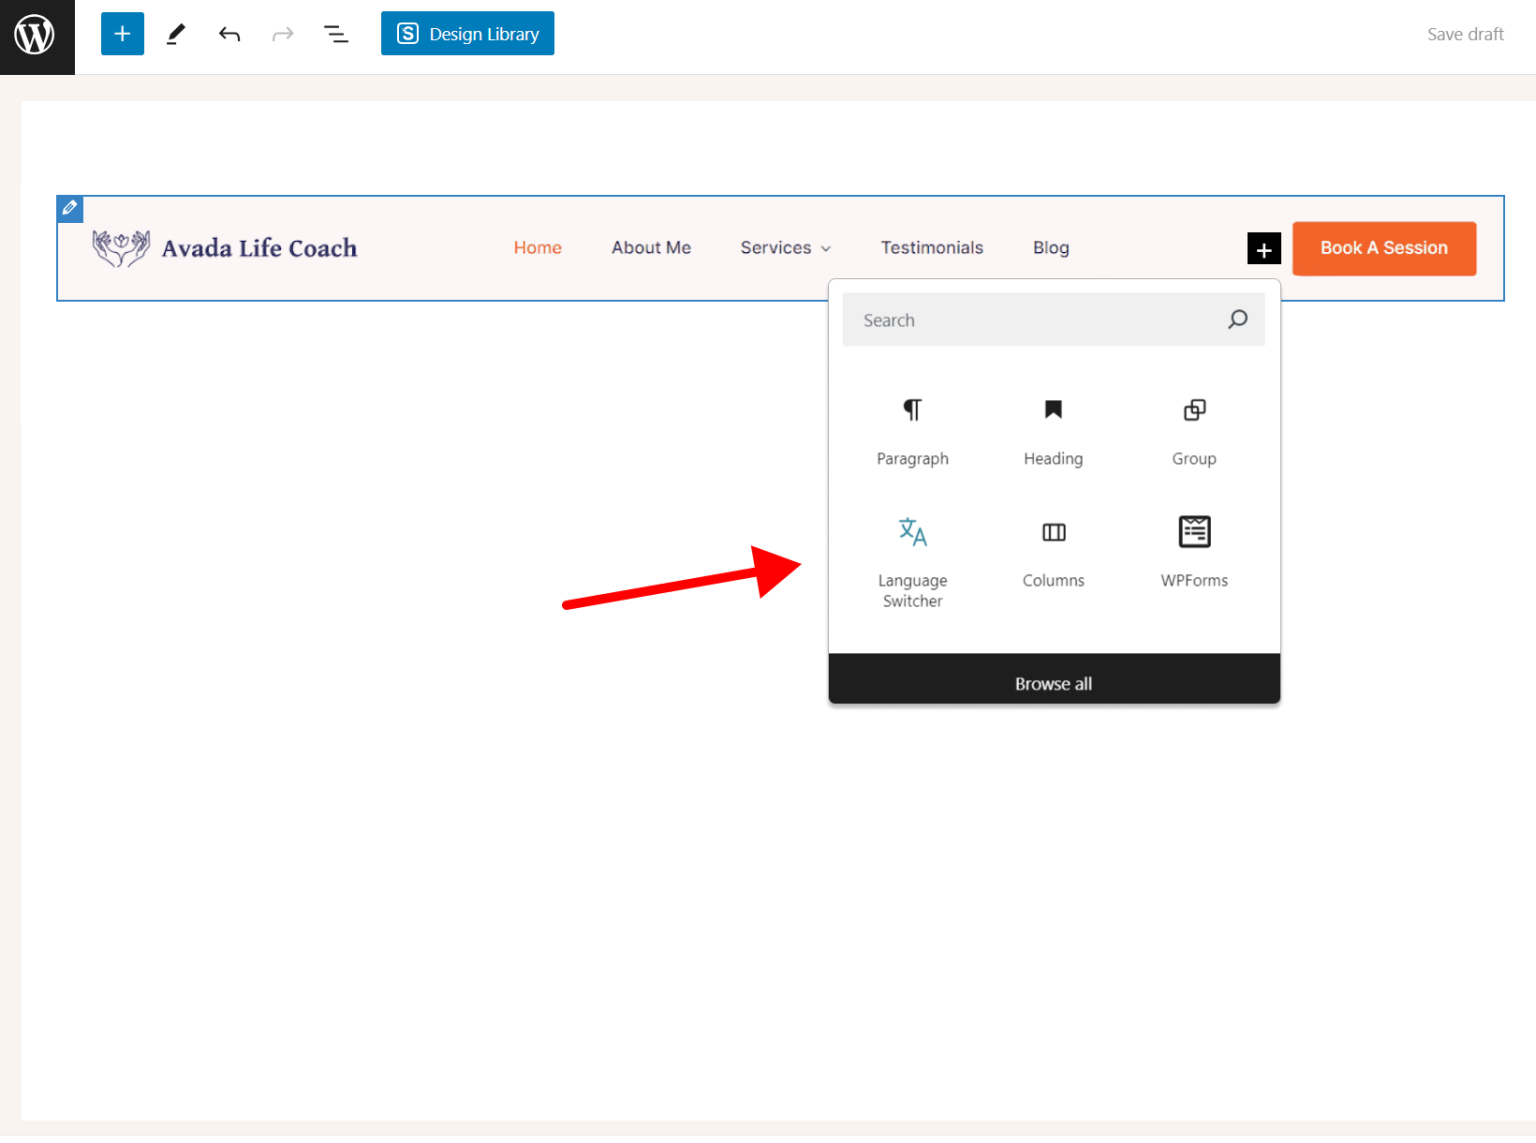1536x1143 pixels.
Task: Open the Design Library
Action: (467, 33)
